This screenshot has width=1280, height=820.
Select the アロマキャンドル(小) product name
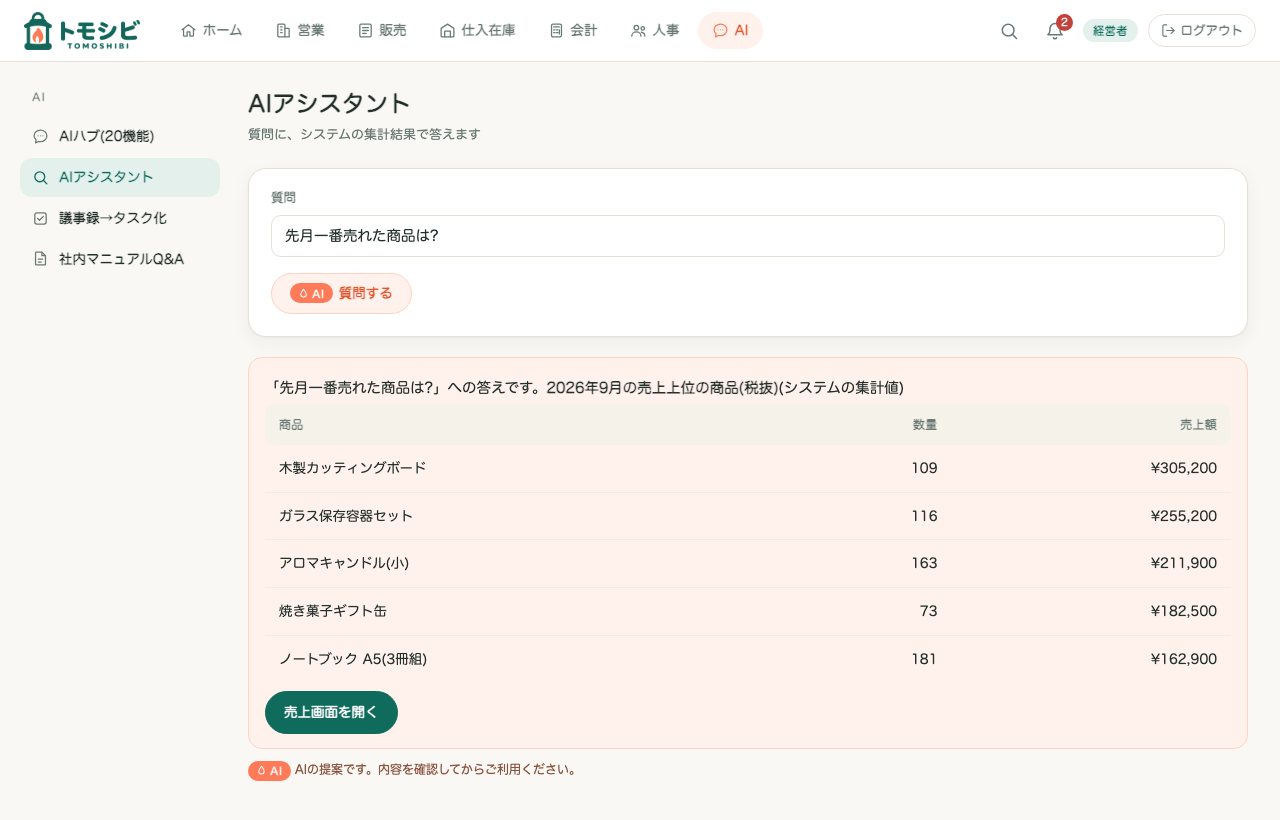[344, 563]
